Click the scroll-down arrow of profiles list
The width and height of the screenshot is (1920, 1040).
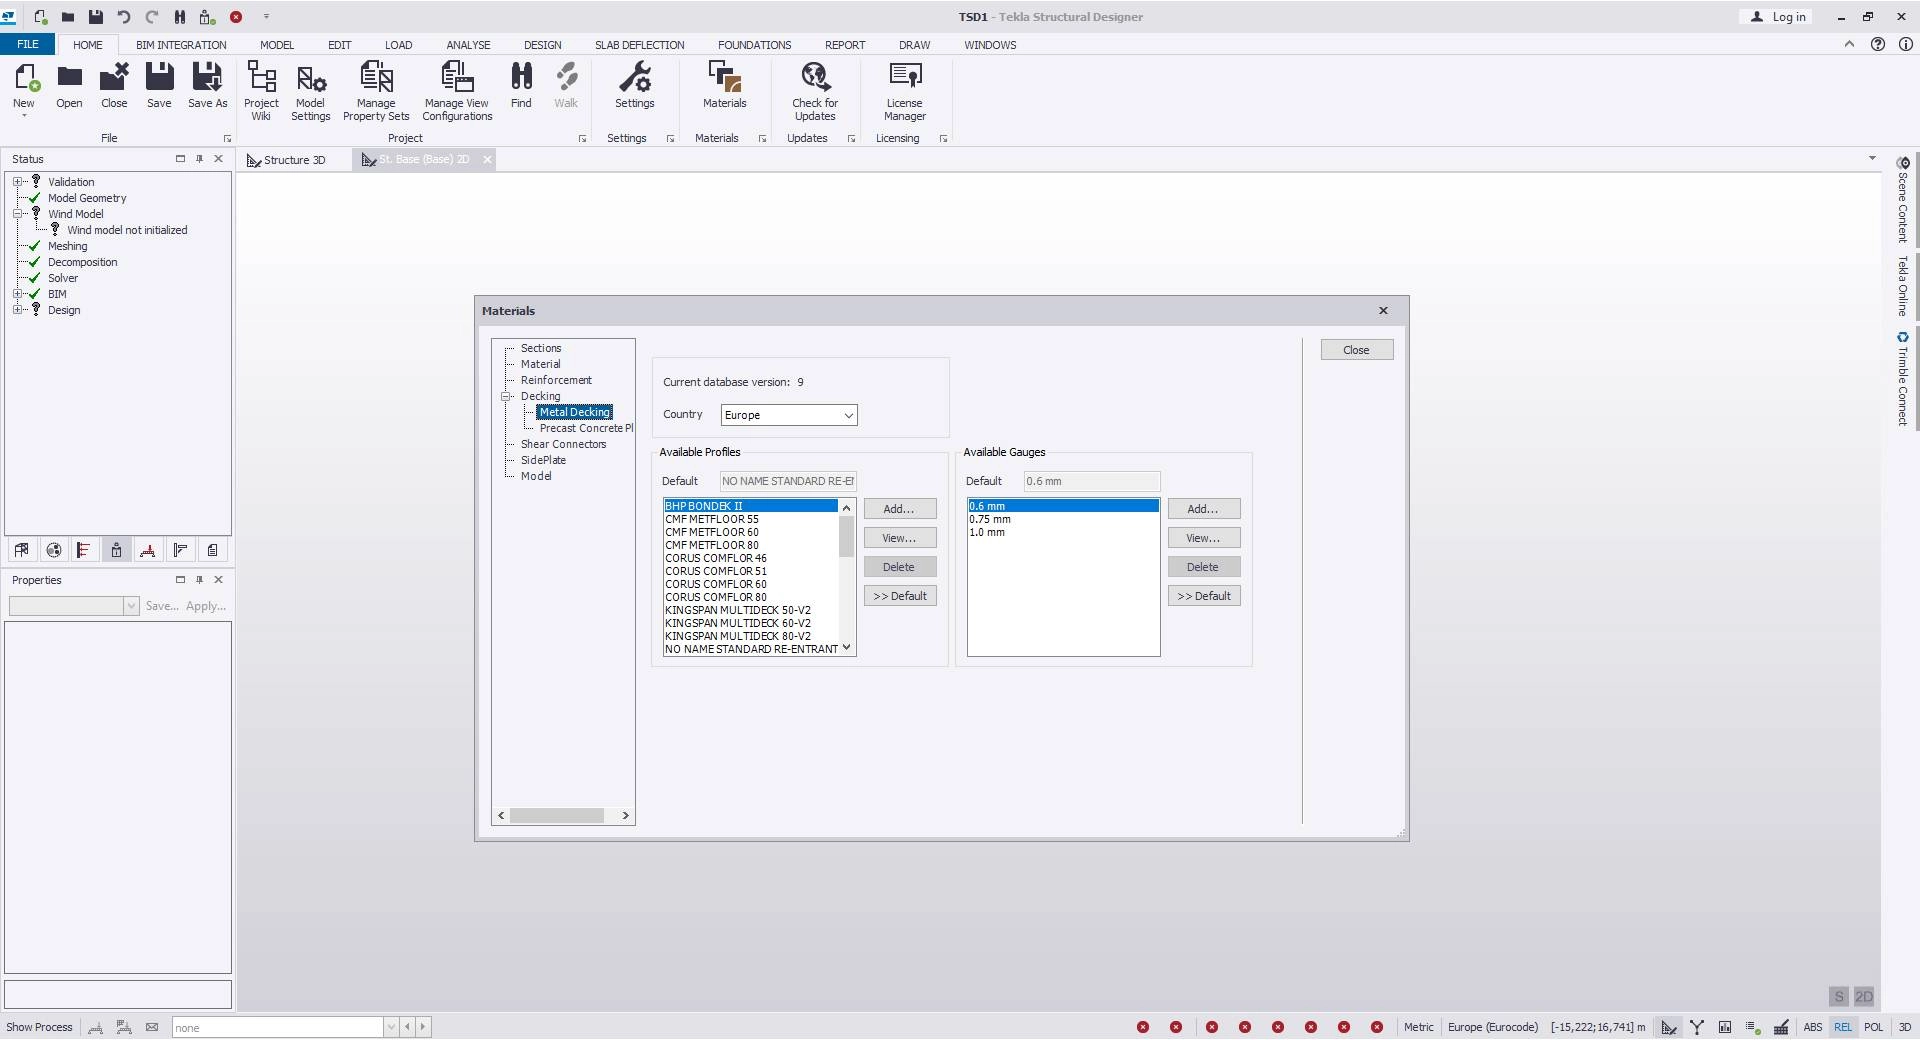click(x=847, y=648)
